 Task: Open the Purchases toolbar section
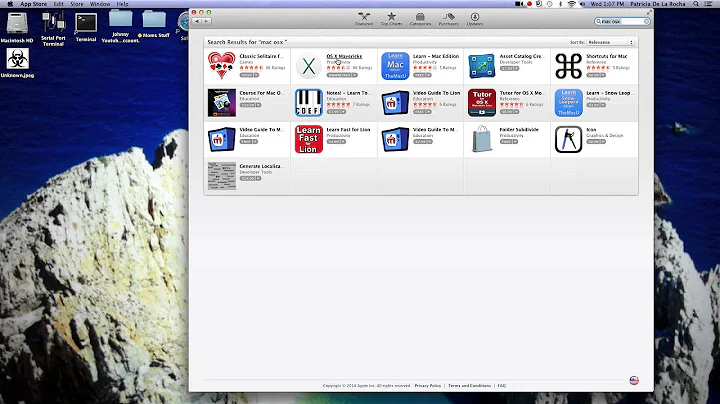448,19
